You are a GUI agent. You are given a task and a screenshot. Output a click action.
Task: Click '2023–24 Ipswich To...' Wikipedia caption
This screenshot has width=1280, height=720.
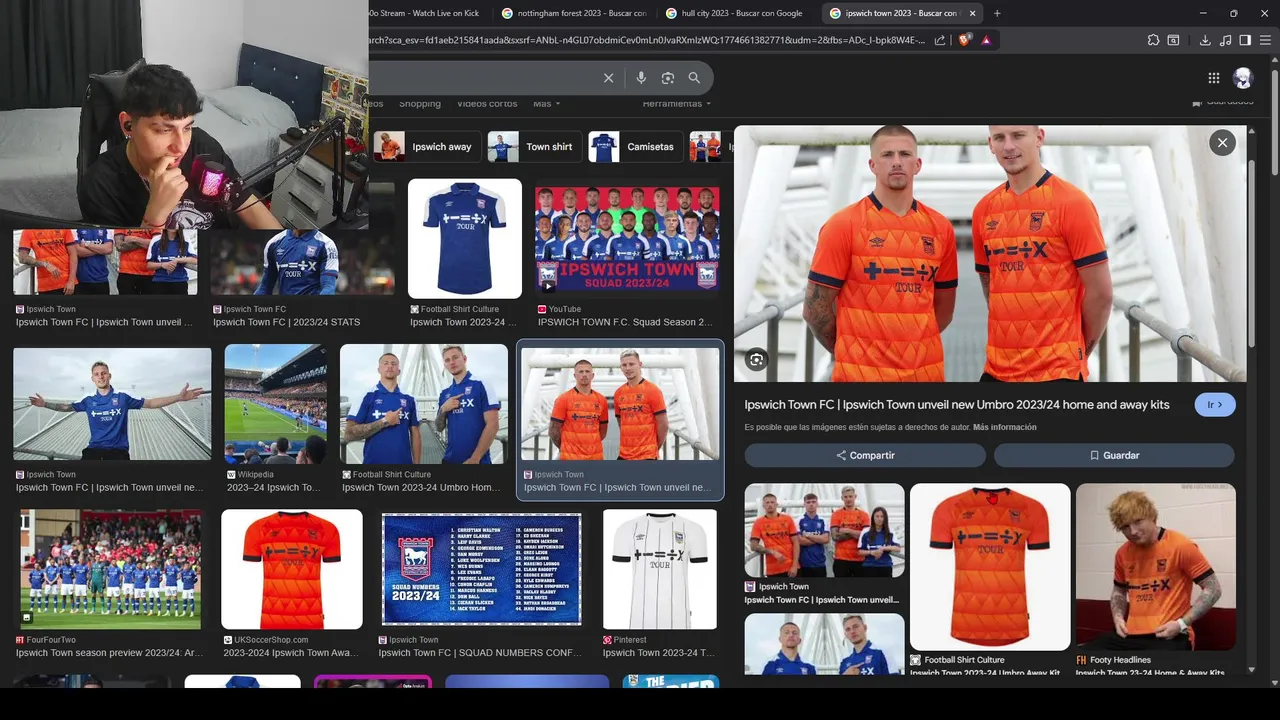point(273,488)
